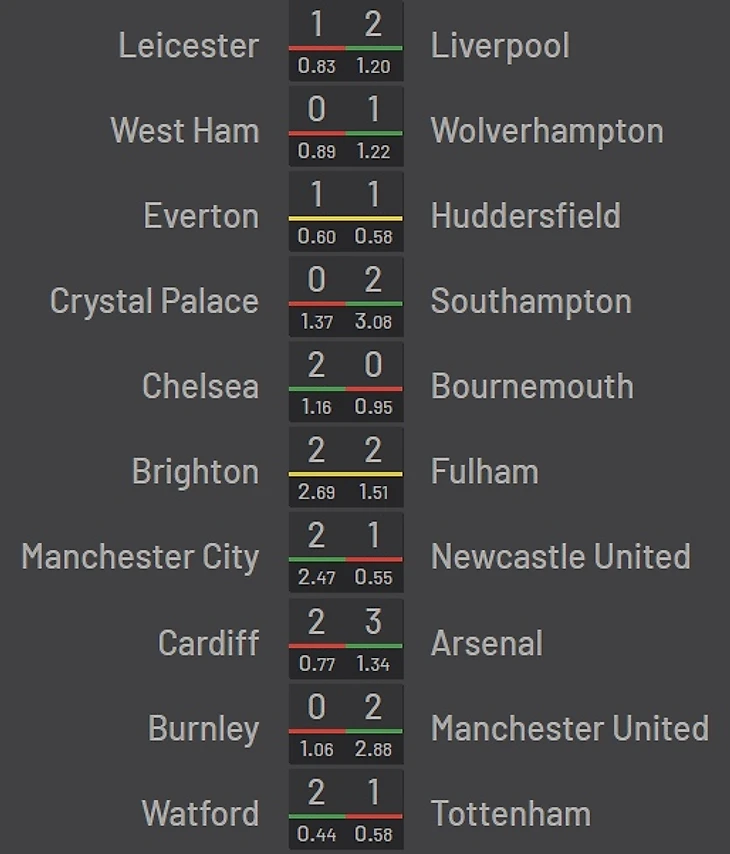Click the Leicester vs Liverpool 1-2 score box
730x854 pixels.
[x=346, y=41]
